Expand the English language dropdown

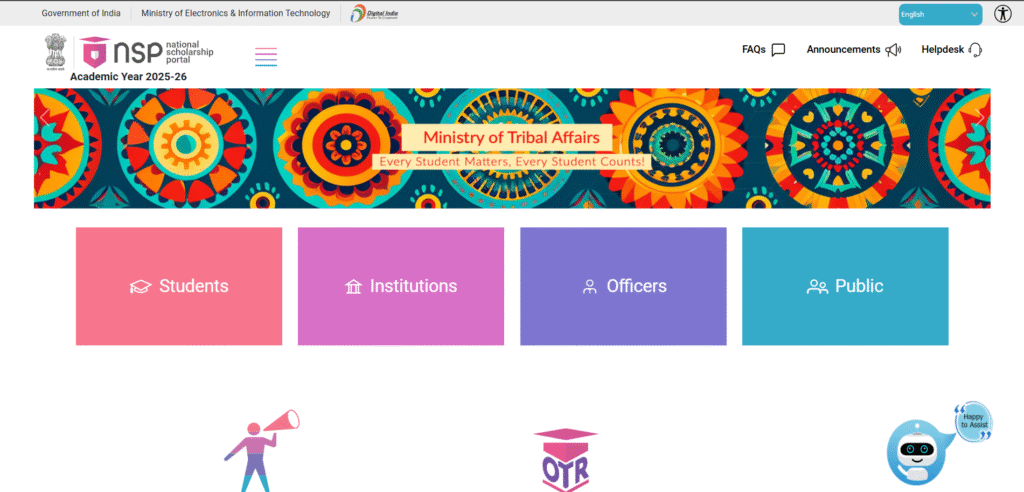(x=940, y=14)
